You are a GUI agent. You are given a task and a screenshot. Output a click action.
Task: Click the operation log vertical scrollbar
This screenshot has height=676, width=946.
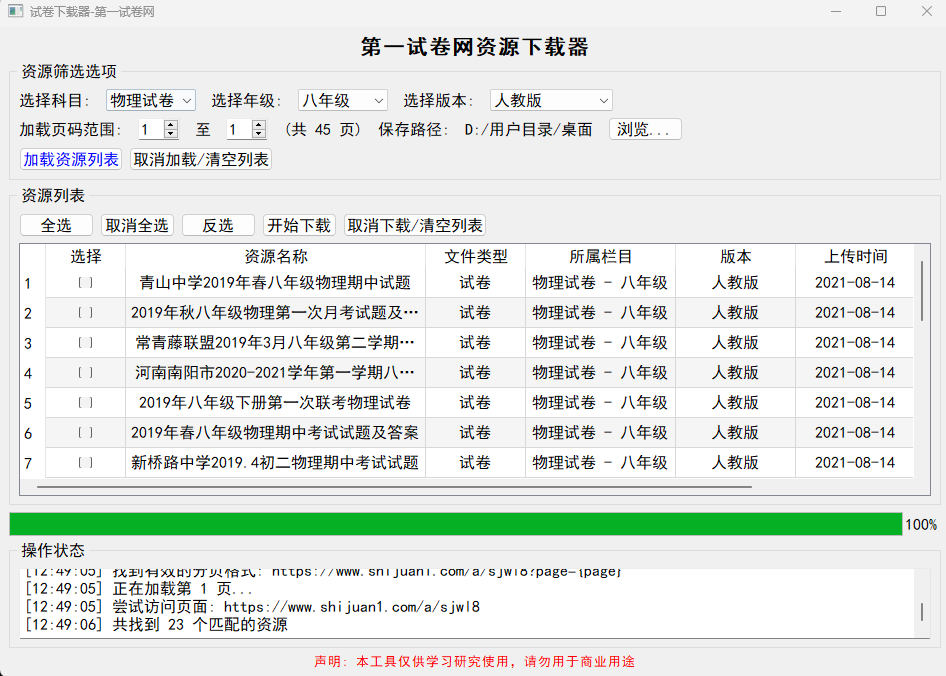pos(922,611)
